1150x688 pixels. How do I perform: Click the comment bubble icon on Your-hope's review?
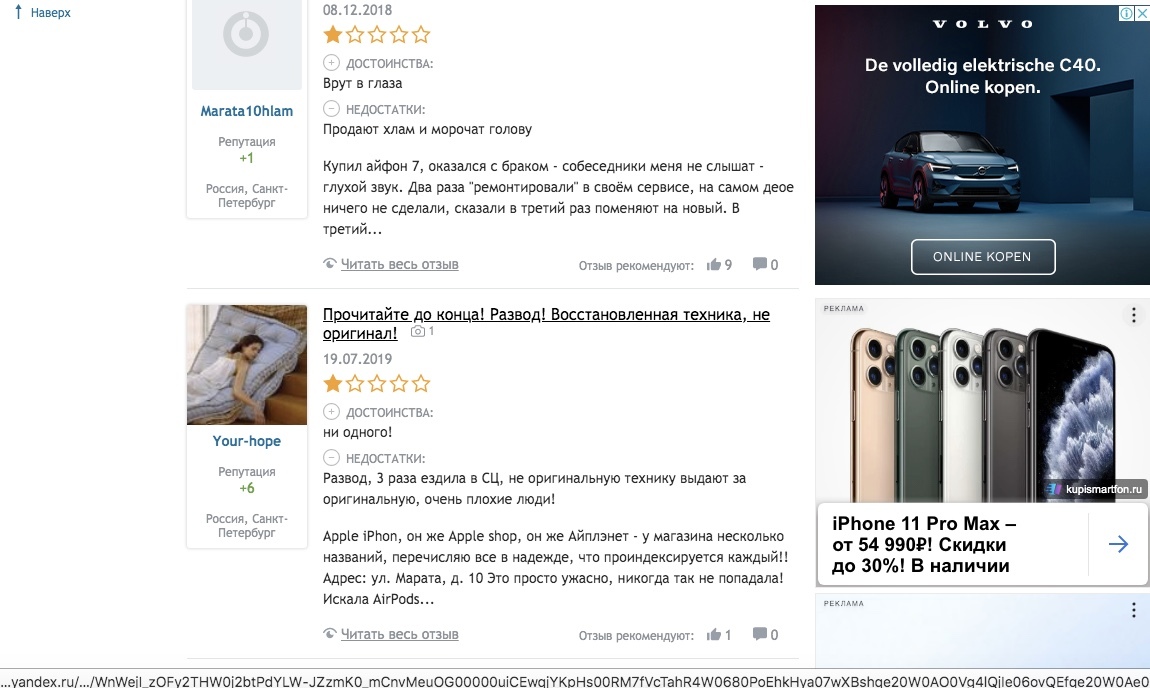[760, 634]
